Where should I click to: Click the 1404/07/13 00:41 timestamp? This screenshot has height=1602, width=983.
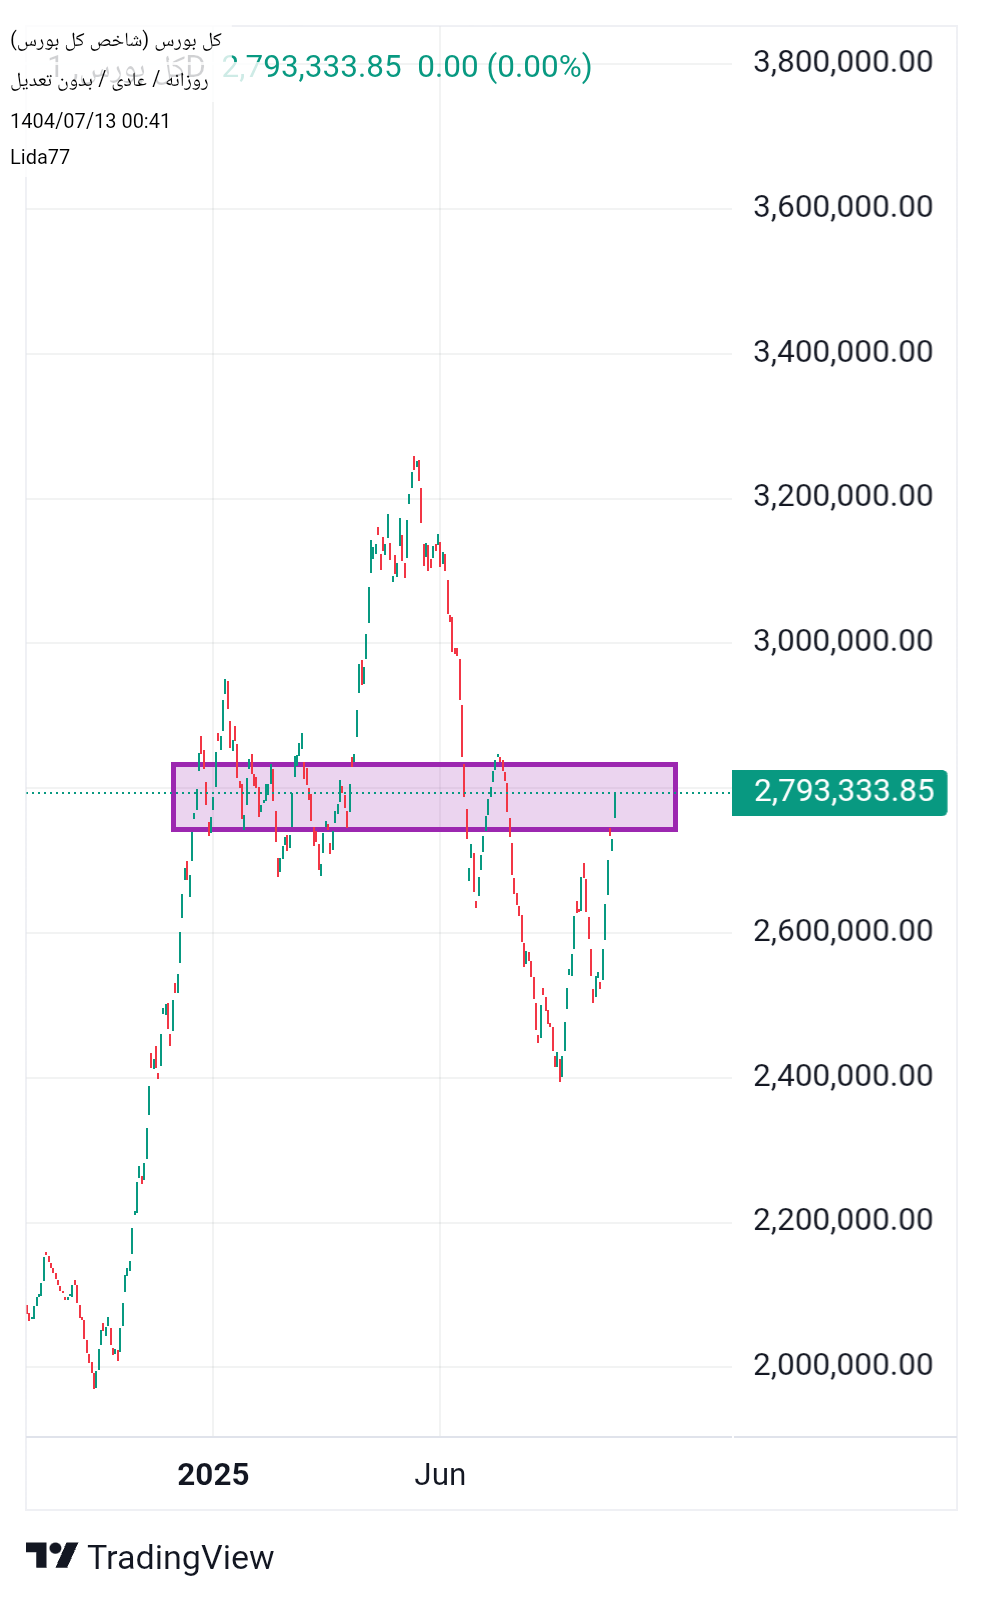pos(90,121)
